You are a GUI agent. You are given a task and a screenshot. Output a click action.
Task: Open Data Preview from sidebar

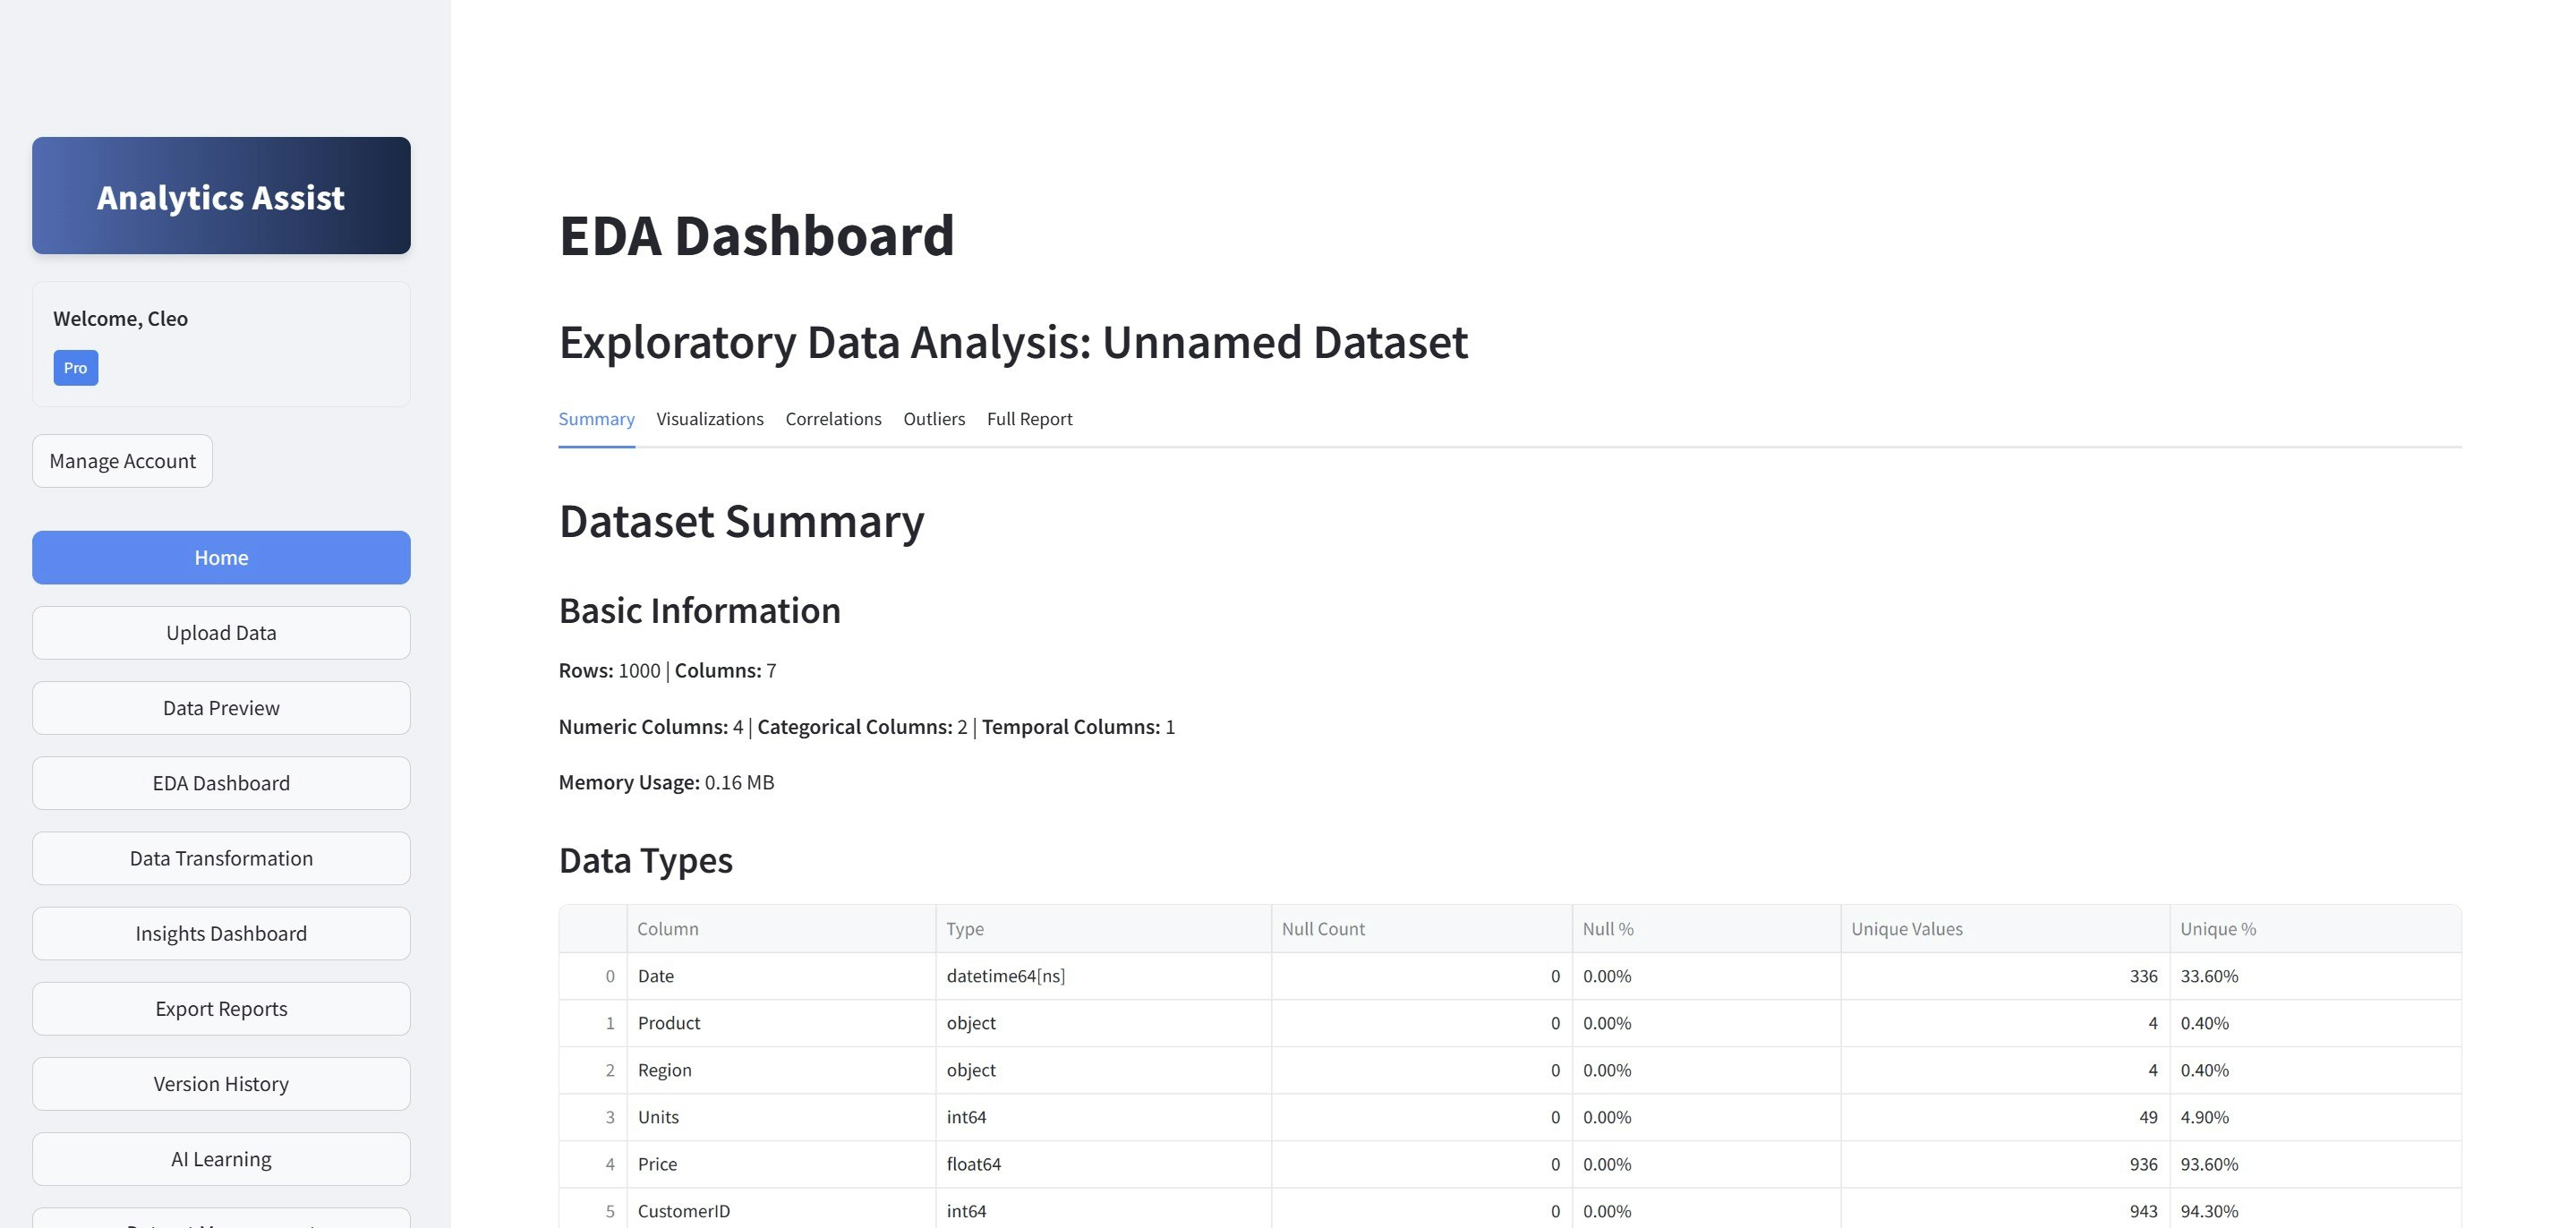221,708
